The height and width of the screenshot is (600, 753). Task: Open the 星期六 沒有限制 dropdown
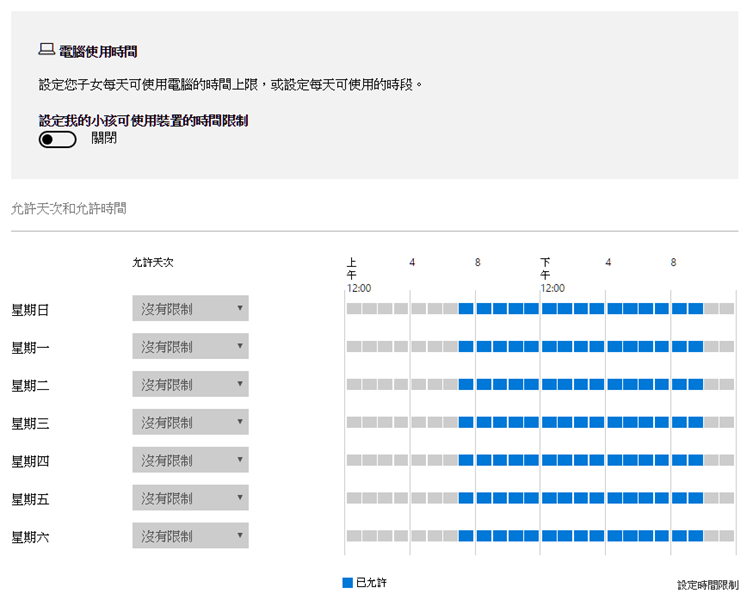(x=190, y=536)
